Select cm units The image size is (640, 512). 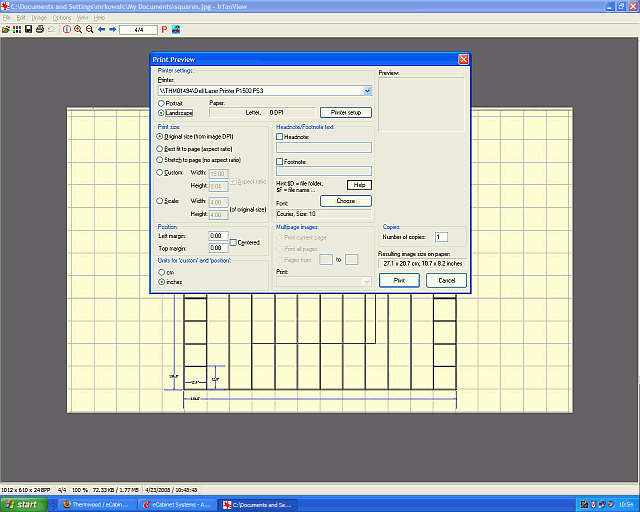[162, 272]
